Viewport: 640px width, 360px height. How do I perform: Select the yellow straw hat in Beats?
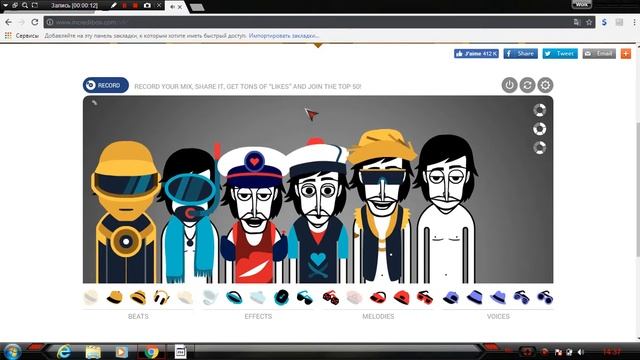[138, 298]
